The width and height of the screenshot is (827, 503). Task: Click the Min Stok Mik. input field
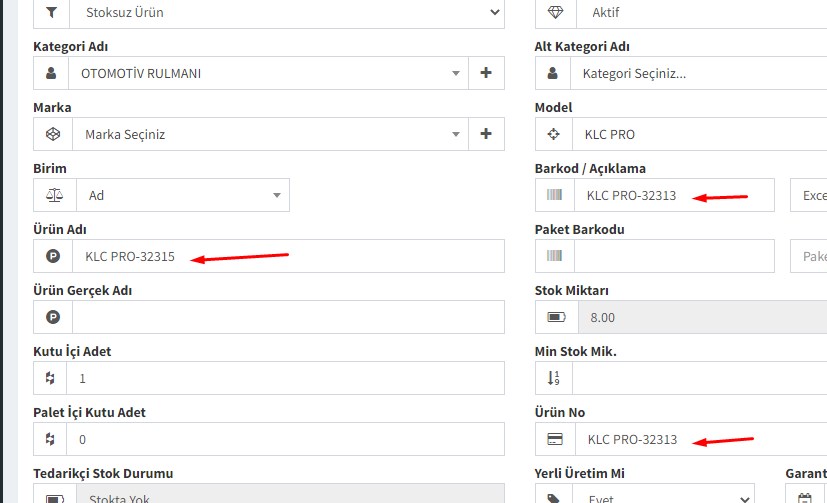[x=700, y=379]
